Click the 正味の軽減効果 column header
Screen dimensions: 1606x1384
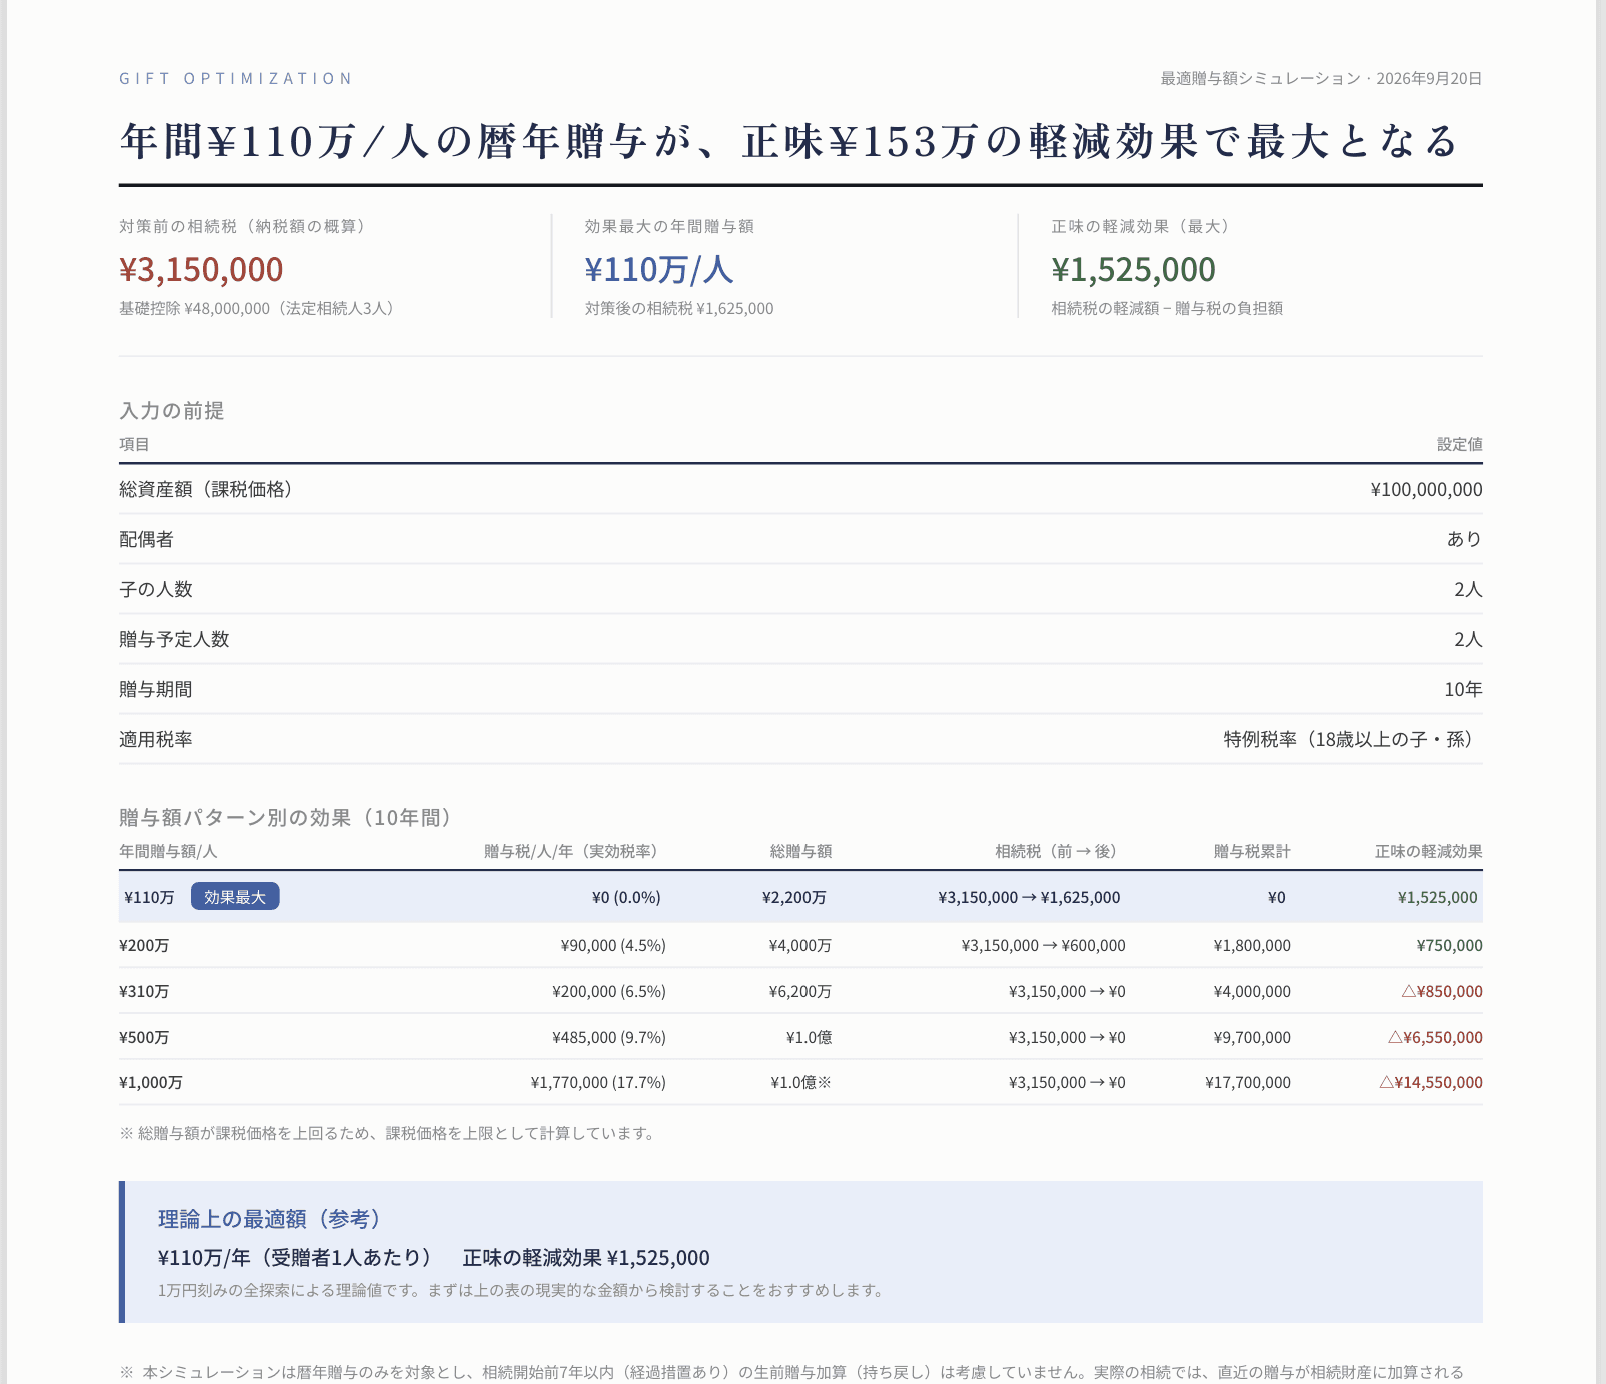pyautogui.click(x=1428, y=851)
